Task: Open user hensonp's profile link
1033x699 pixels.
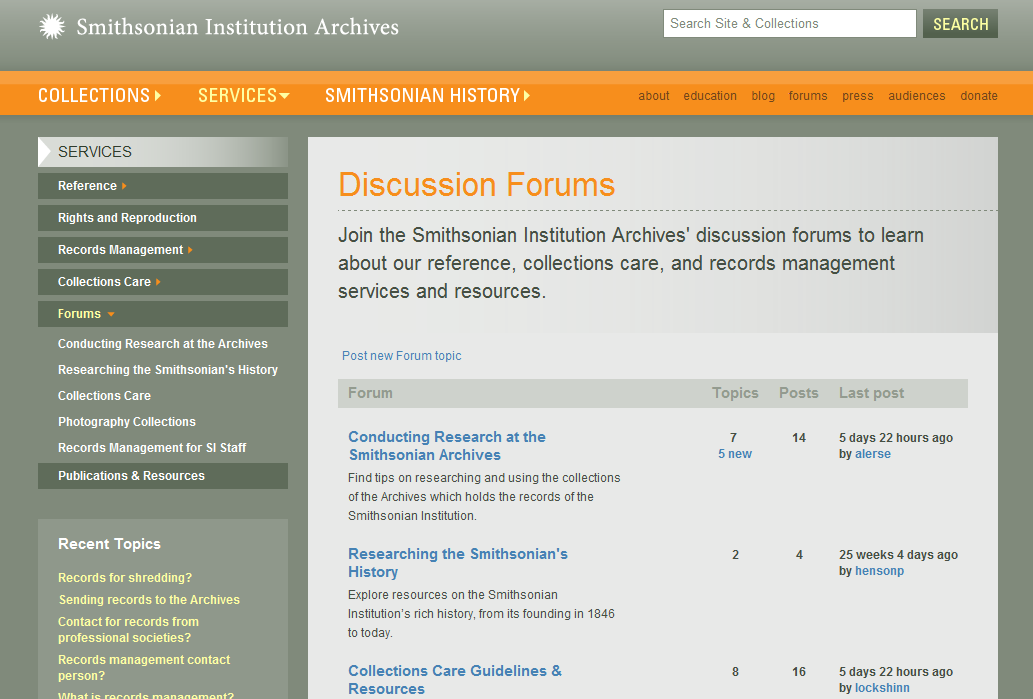Action: [879, 571]
